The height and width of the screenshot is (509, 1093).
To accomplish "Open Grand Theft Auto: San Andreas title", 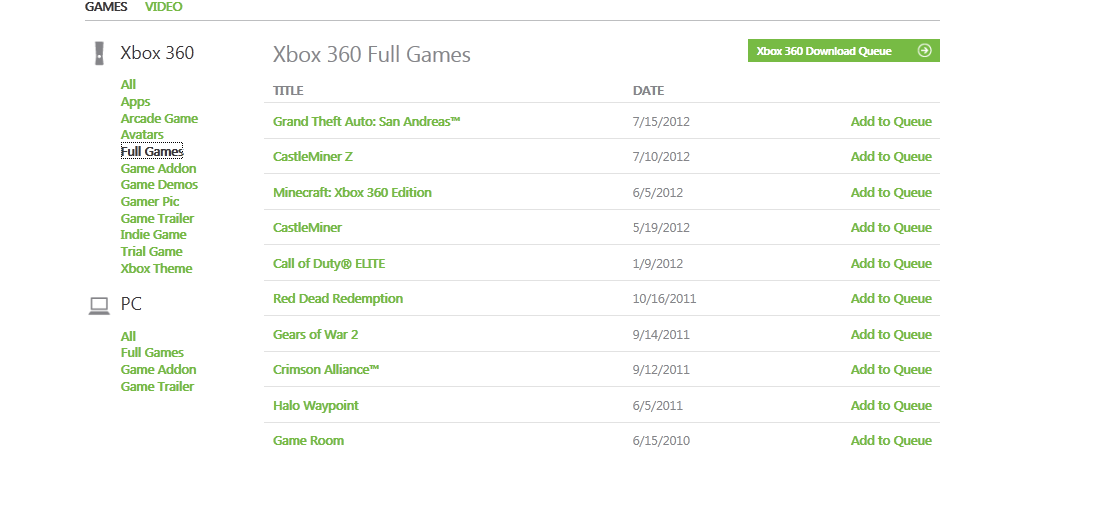I will pyautogui.click(x=366, y=122).
